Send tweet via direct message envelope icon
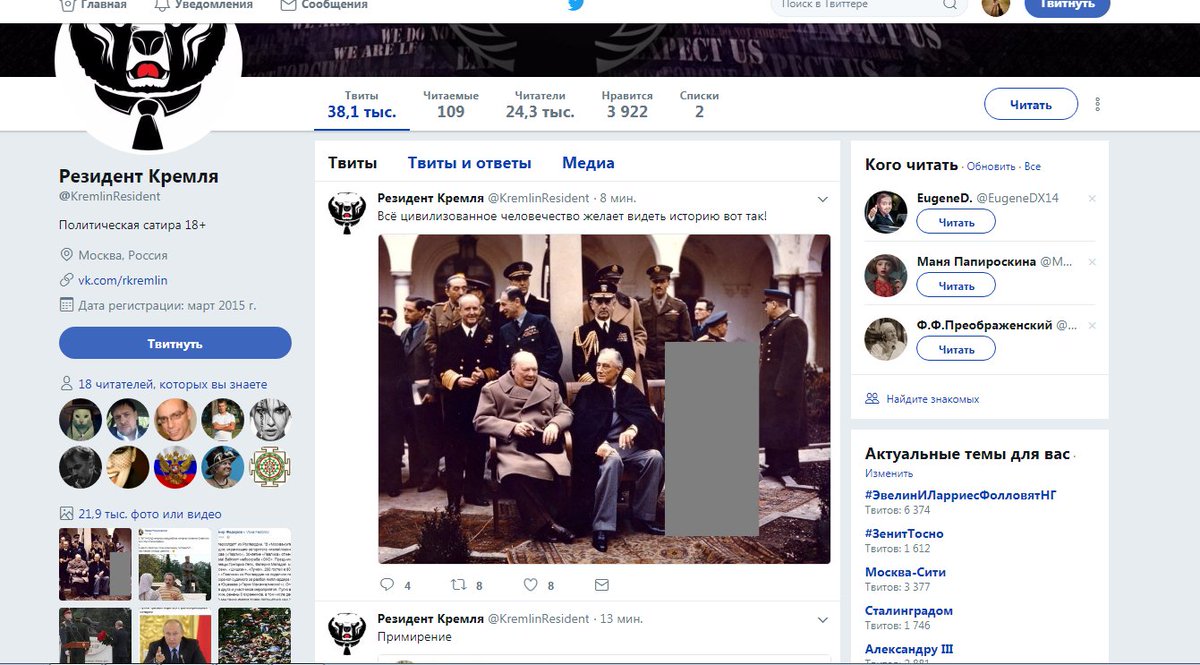This screenshot has width=1200, height=665. 601,585
